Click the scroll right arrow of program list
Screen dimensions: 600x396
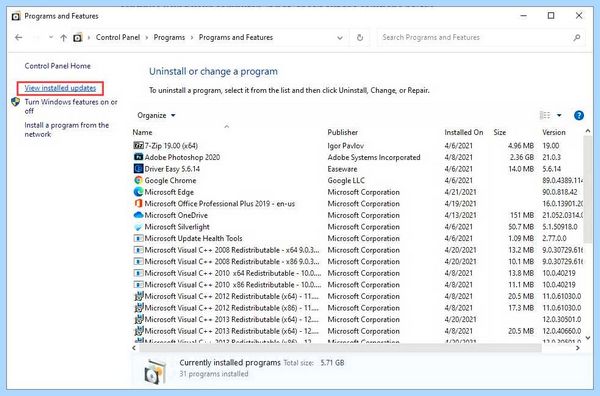[x=577, y=348]
